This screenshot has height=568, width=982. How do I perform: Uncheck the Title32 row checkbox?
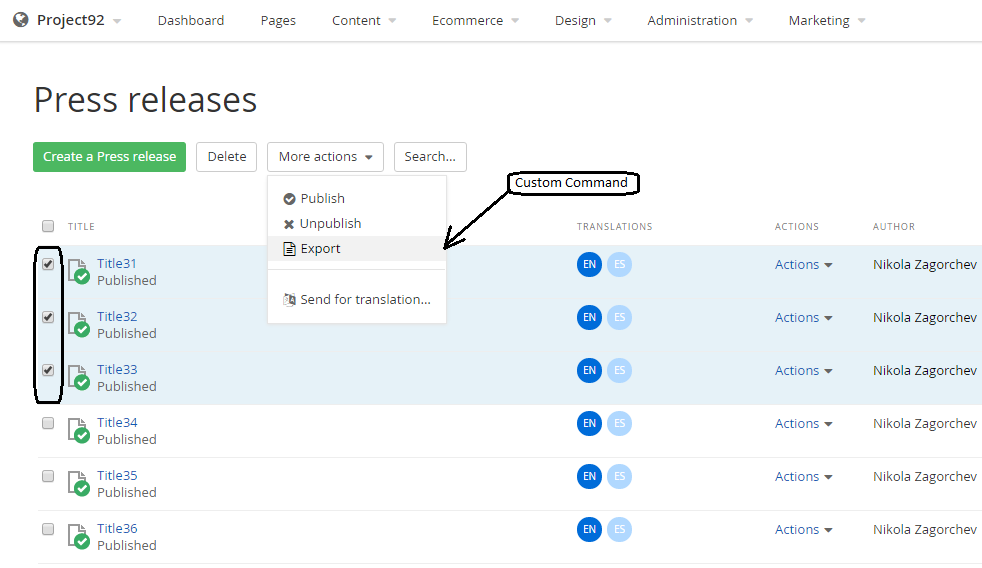point(48,318)
